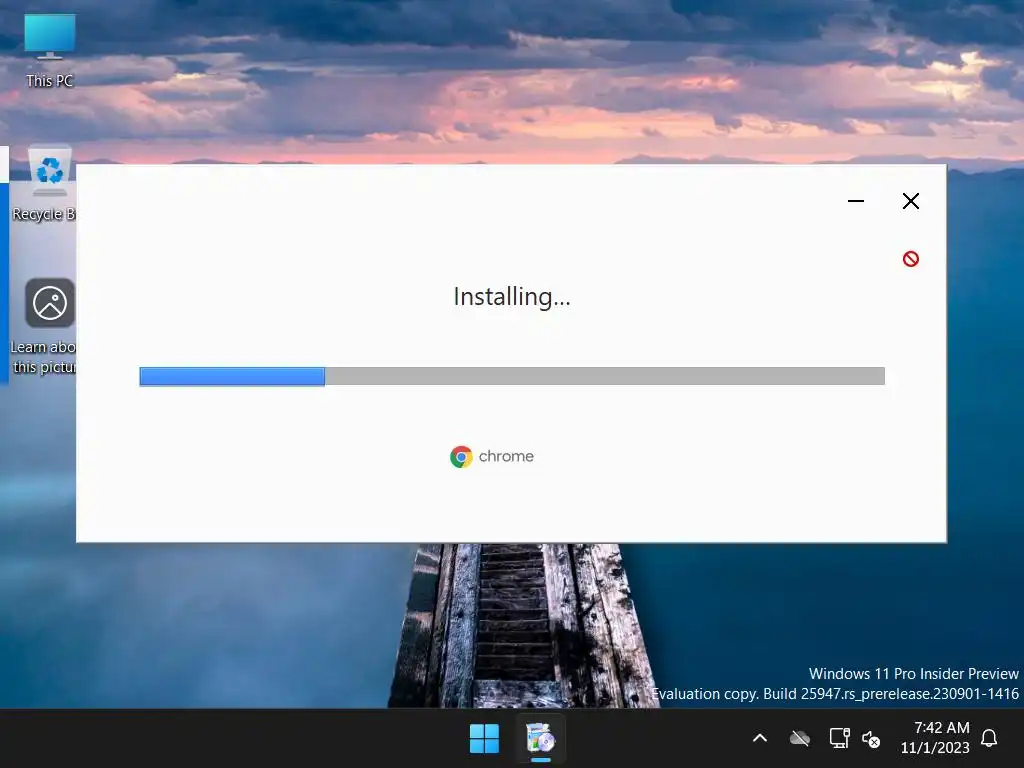Click the "Installing..." status text
The height and width of the screenshot is (768, 1024).
pos(512,296)
